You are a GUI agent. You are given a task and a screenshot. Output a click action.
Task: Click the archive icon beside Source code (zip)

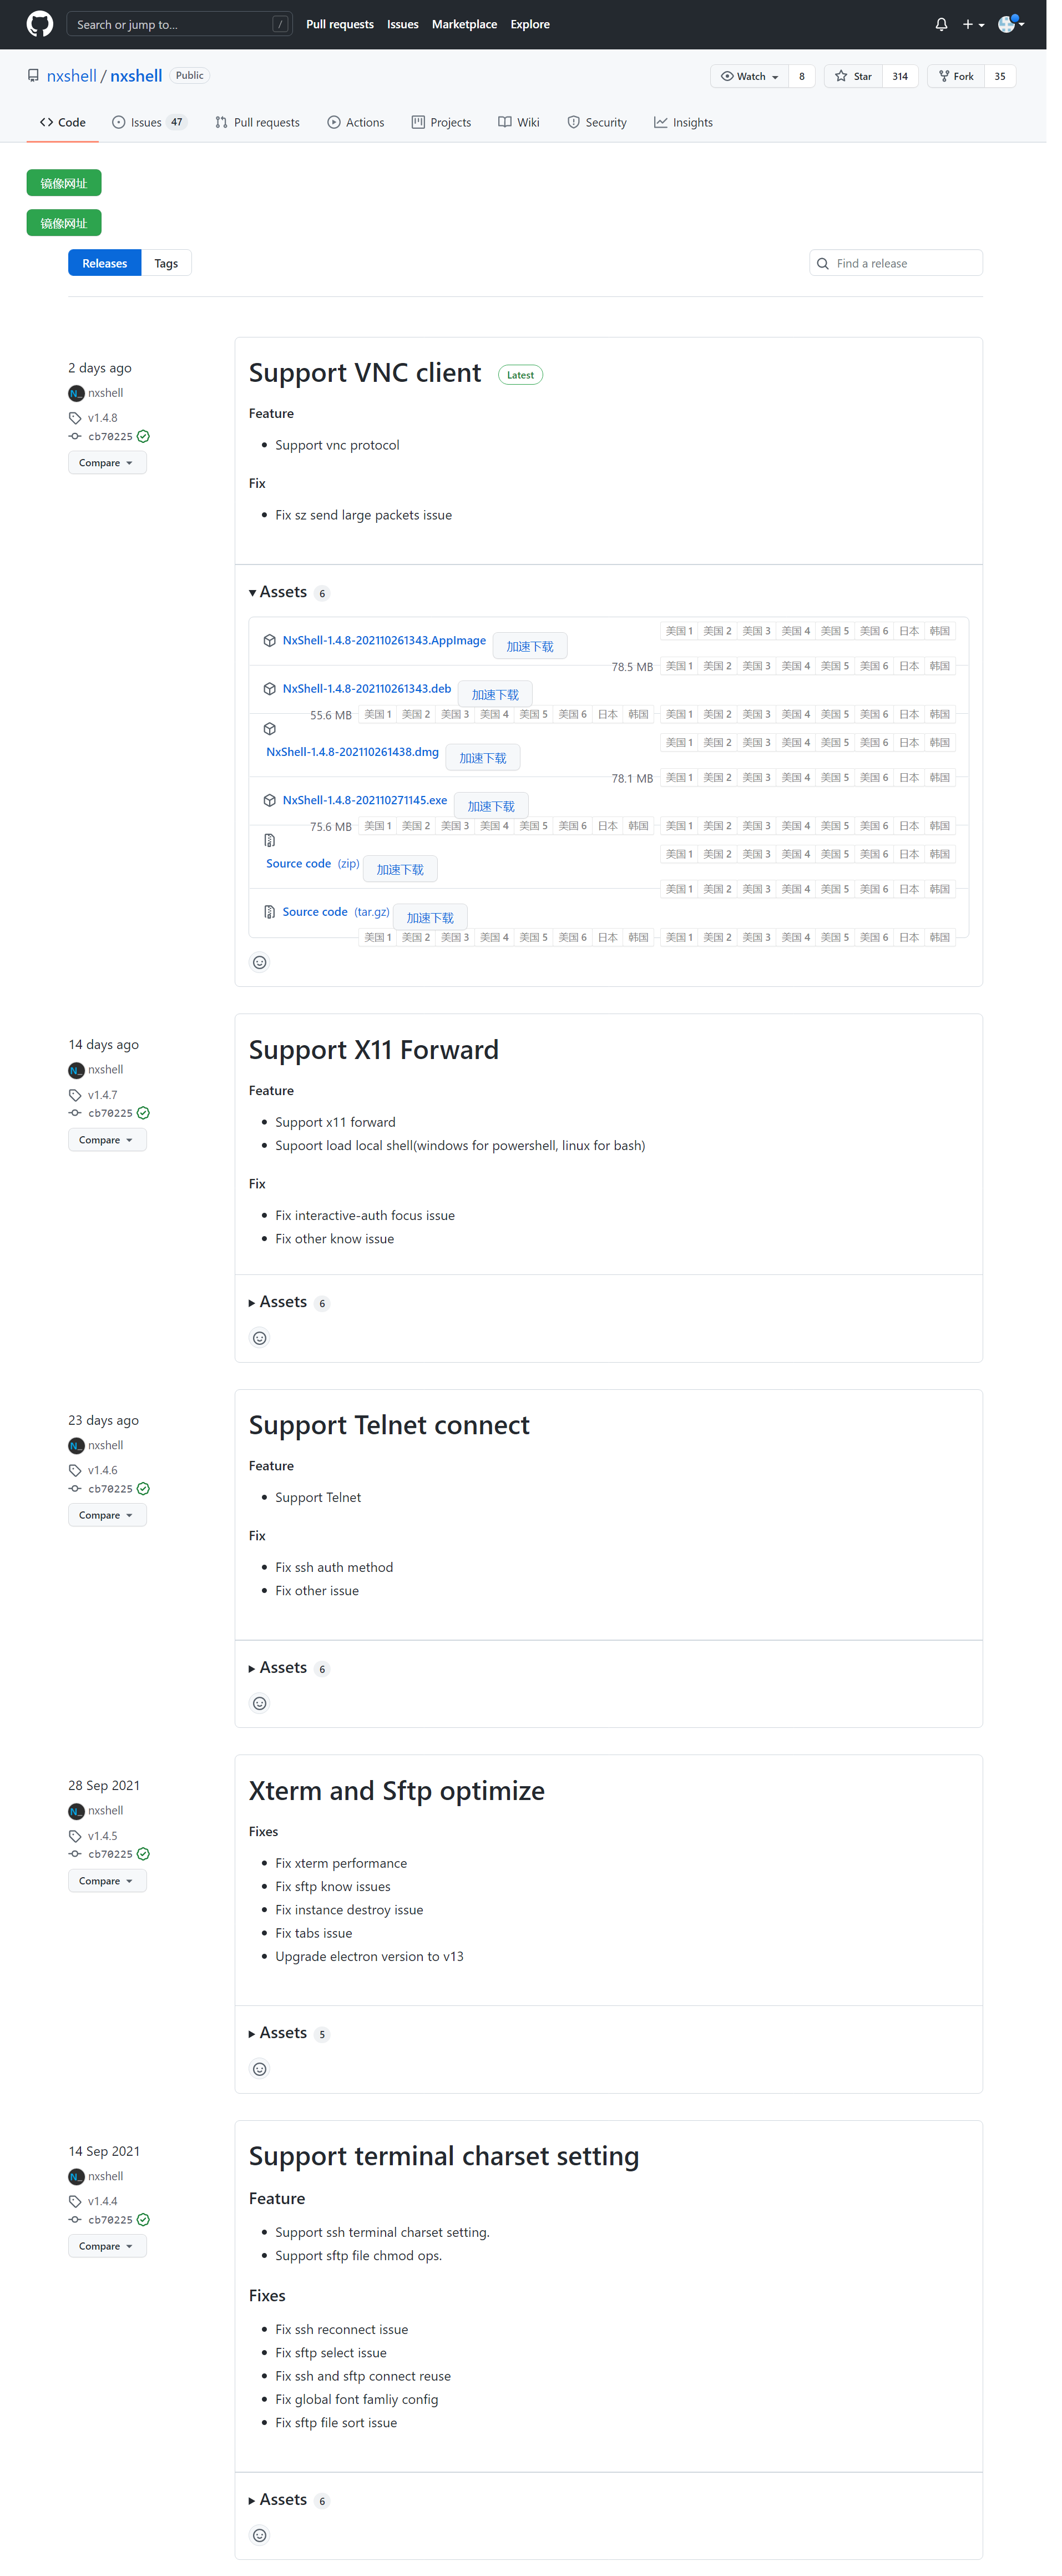coord(269,840)
